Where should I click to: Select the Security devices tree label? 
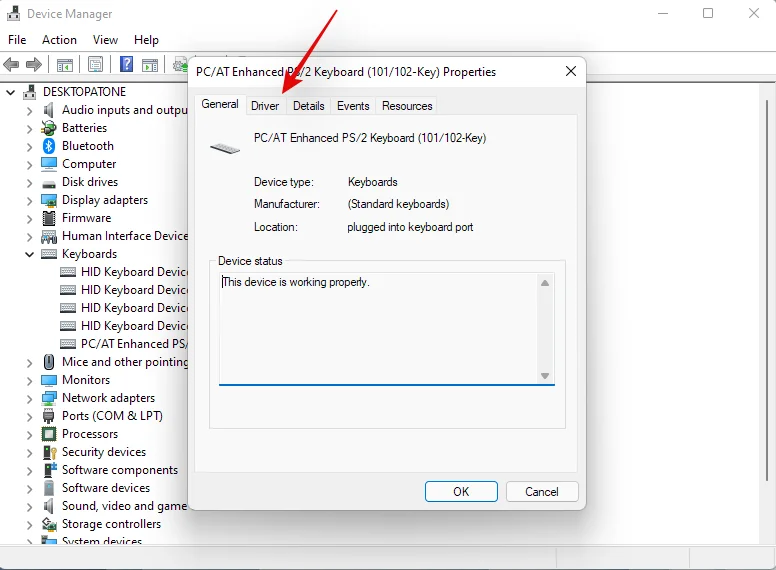click(x=104, y=452)
